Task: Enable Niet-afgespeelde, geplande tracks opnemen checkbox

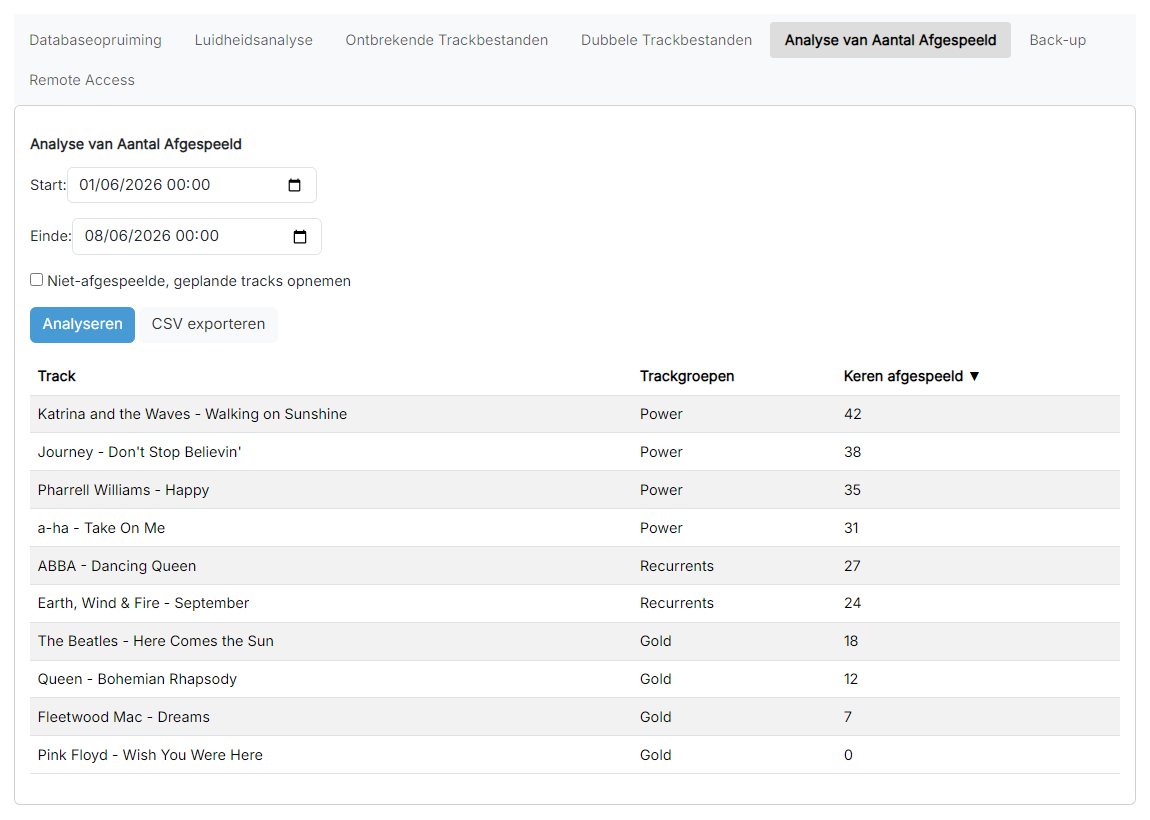Action: [x=37, y=279]
